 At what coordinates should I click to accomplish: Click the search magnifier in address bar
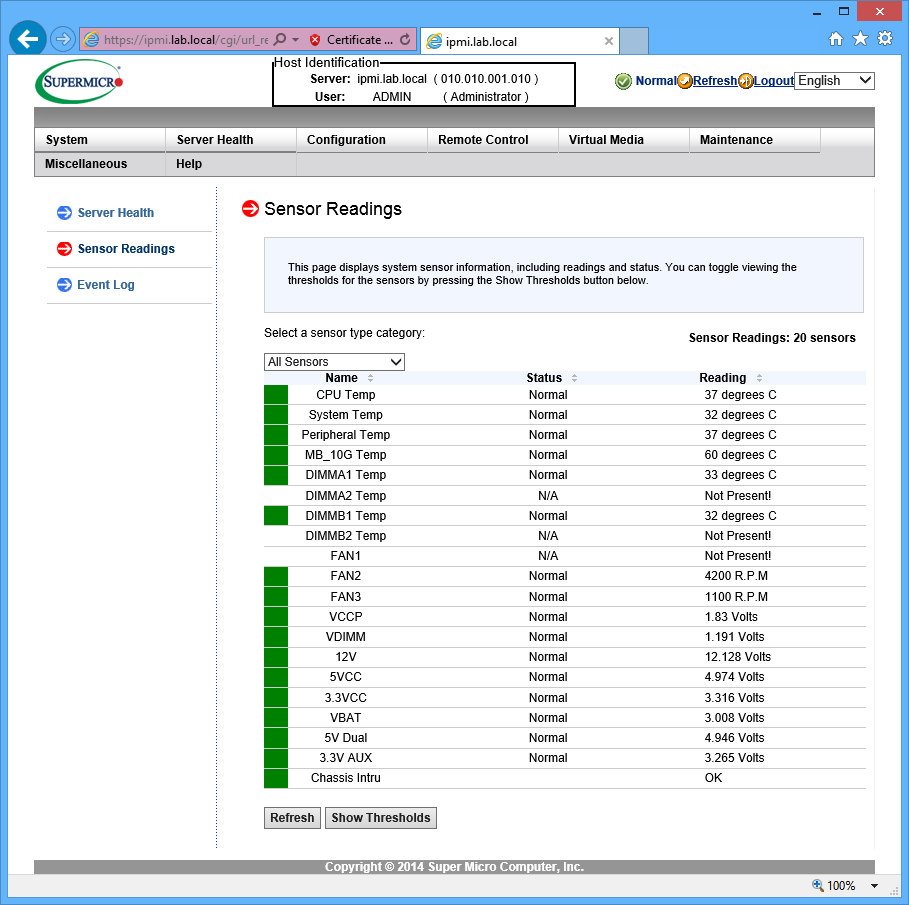coord(279,39)
